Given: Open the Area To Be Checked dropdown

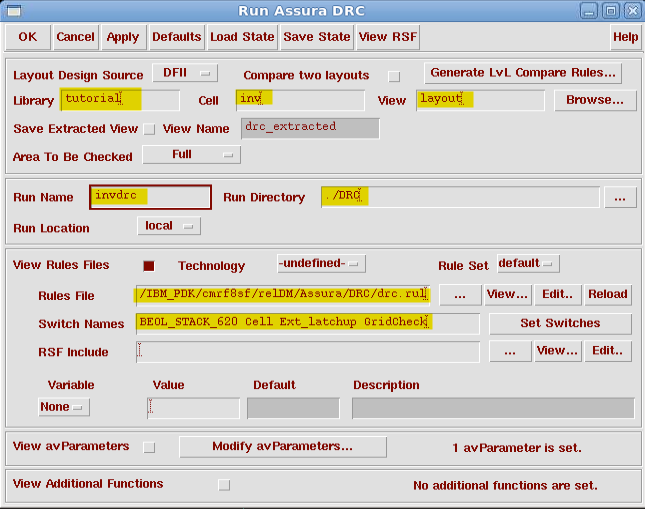Looking at the screenshot, I should click(x=191, y=155).
